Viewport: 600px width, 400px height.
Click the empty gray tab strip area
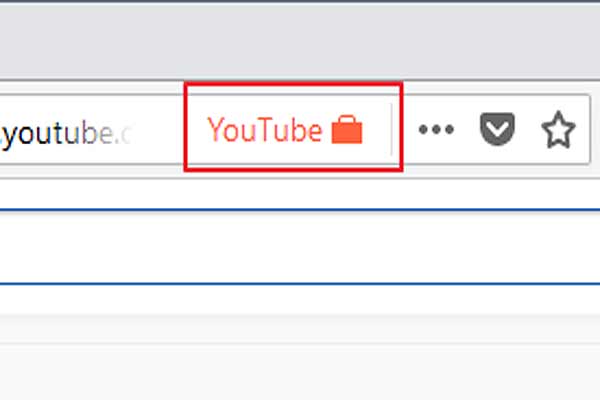tap(300, 41)
